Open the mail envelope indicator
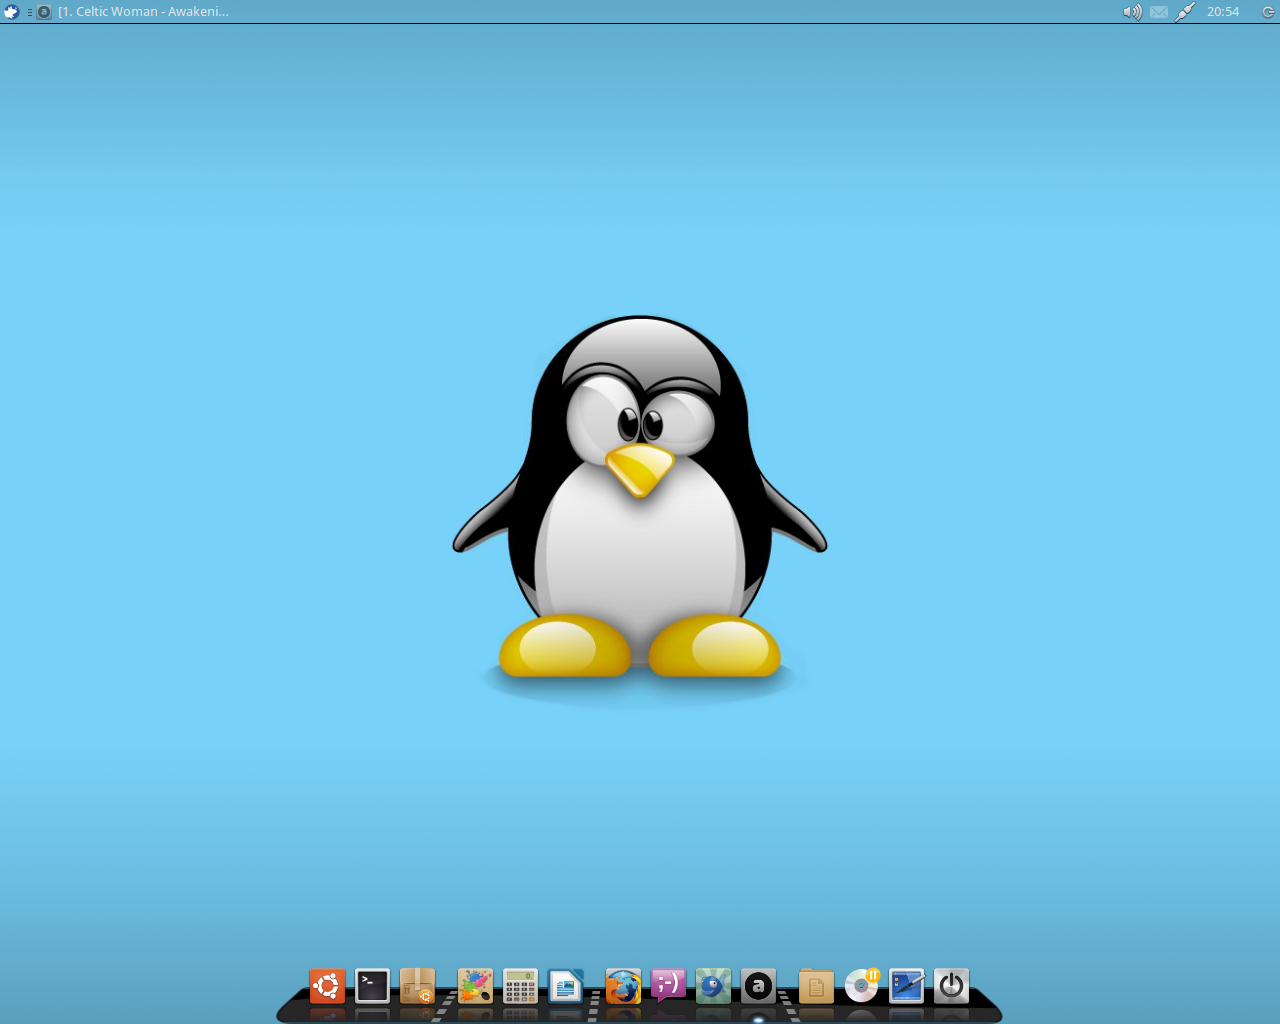The height and width of the screenshot is (1024, 1280). point(1159,12)
